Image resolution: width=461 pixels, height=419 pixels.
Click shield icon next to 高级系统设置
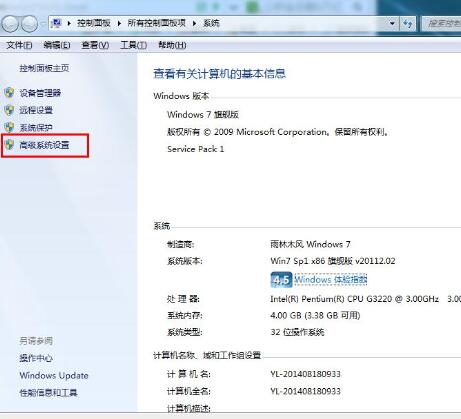[9, 145]
